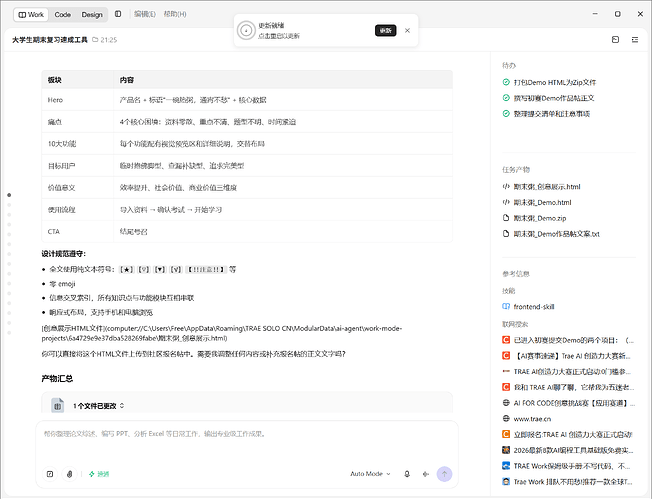Click the microphone voice input icon
The image size is (652, 499).
(x=407, y=474)
